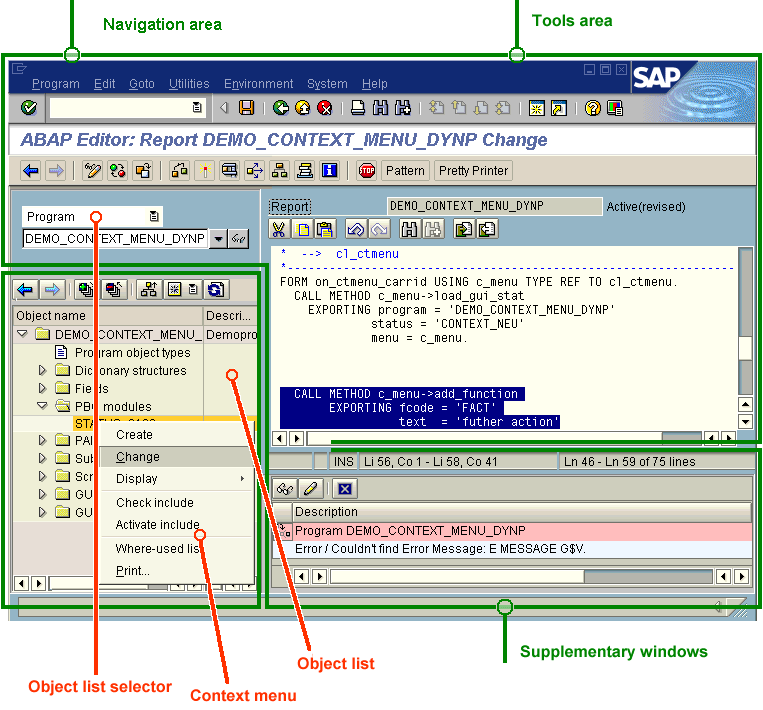This screenshot has width=763, height=710.
Task: Expand the Sub... folder node
Action: [x=43, y=458]
